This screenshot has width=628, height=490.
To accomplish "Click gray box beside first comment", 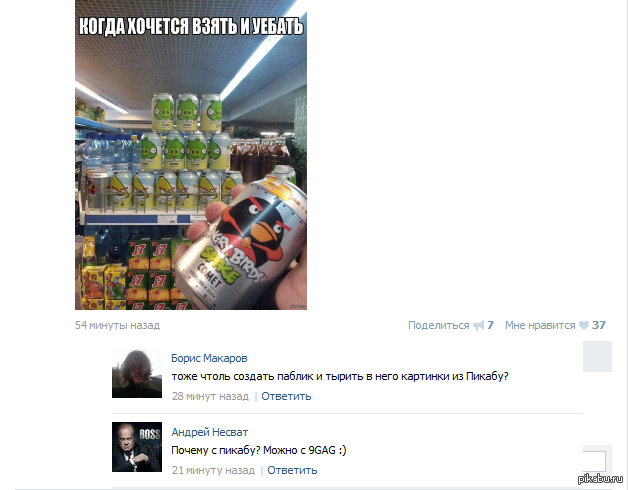I will coord(597,357).
